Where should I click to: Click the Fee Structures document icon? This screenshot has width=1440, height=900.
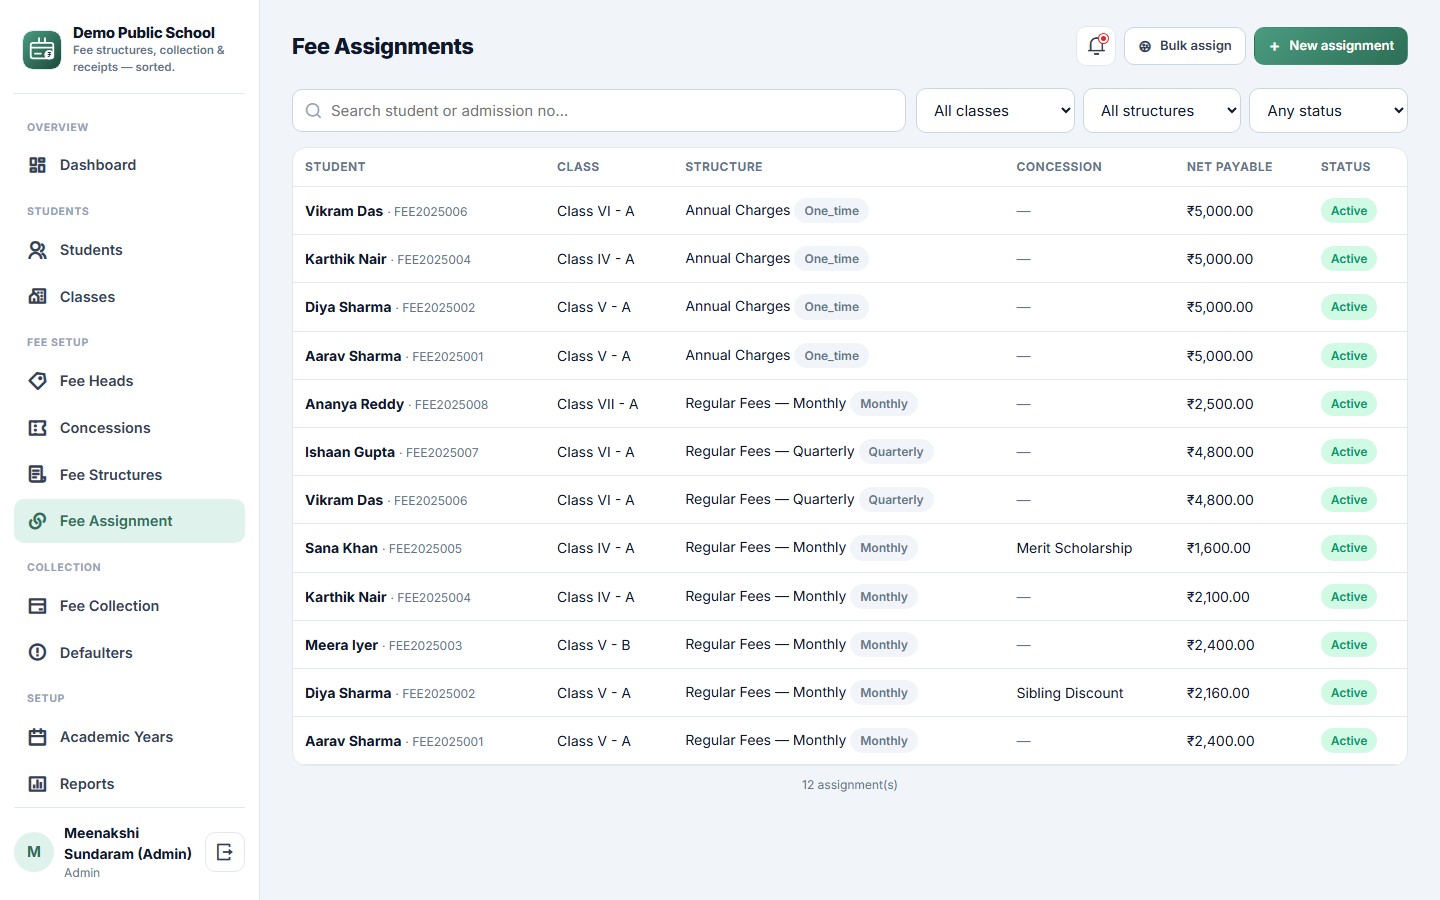(38, 475)
